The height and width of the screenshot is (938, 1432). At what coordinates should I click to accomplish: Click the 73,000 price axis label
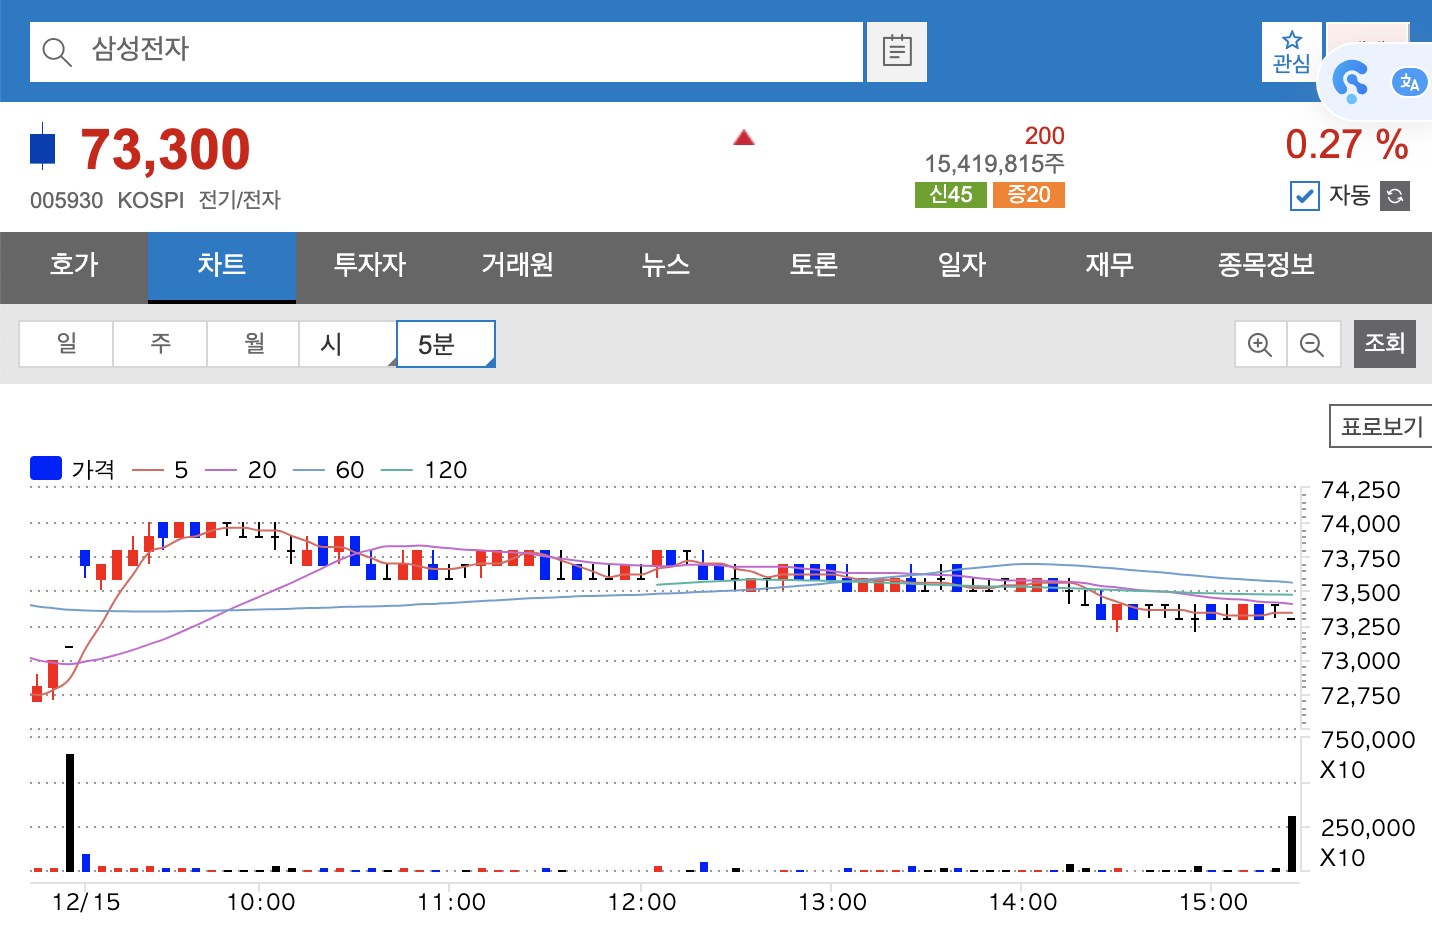tap(1360, 661)
